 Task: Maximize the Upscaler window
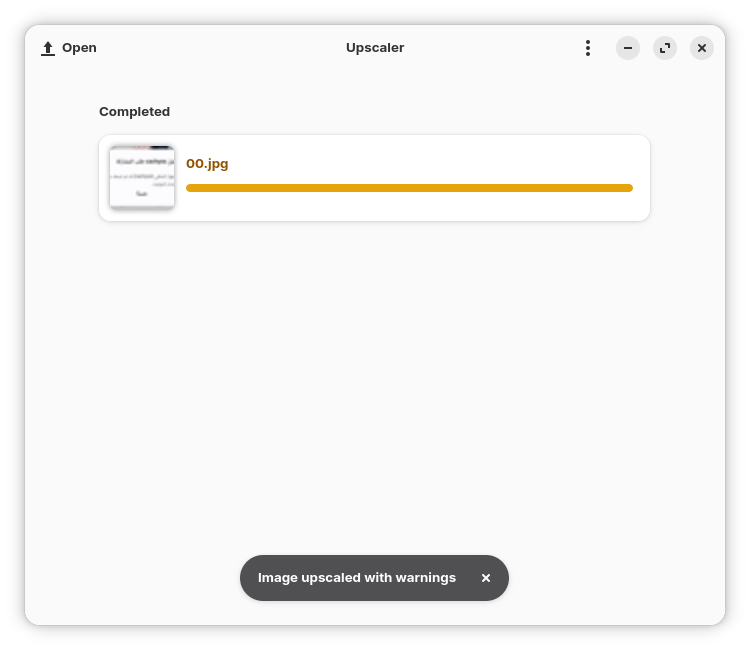point(665,48)
